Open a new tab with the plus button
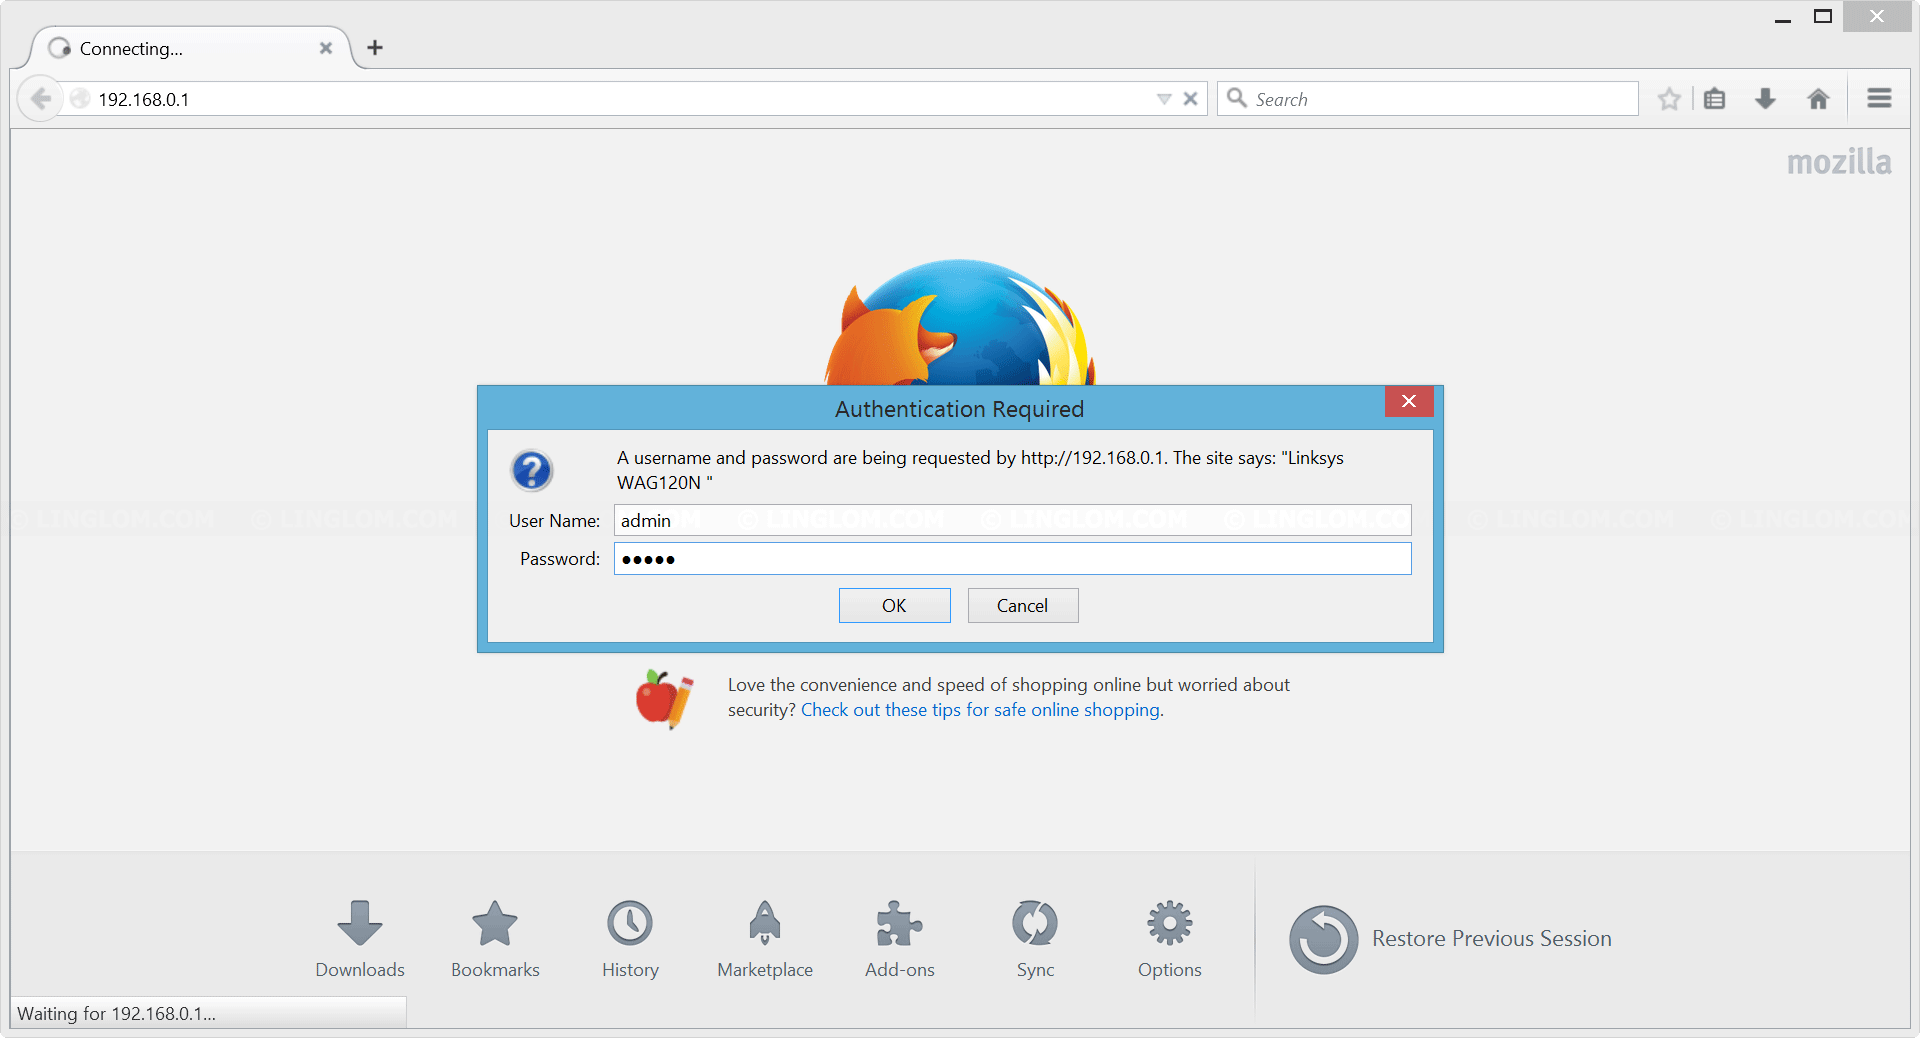 (x=375, y=47)
